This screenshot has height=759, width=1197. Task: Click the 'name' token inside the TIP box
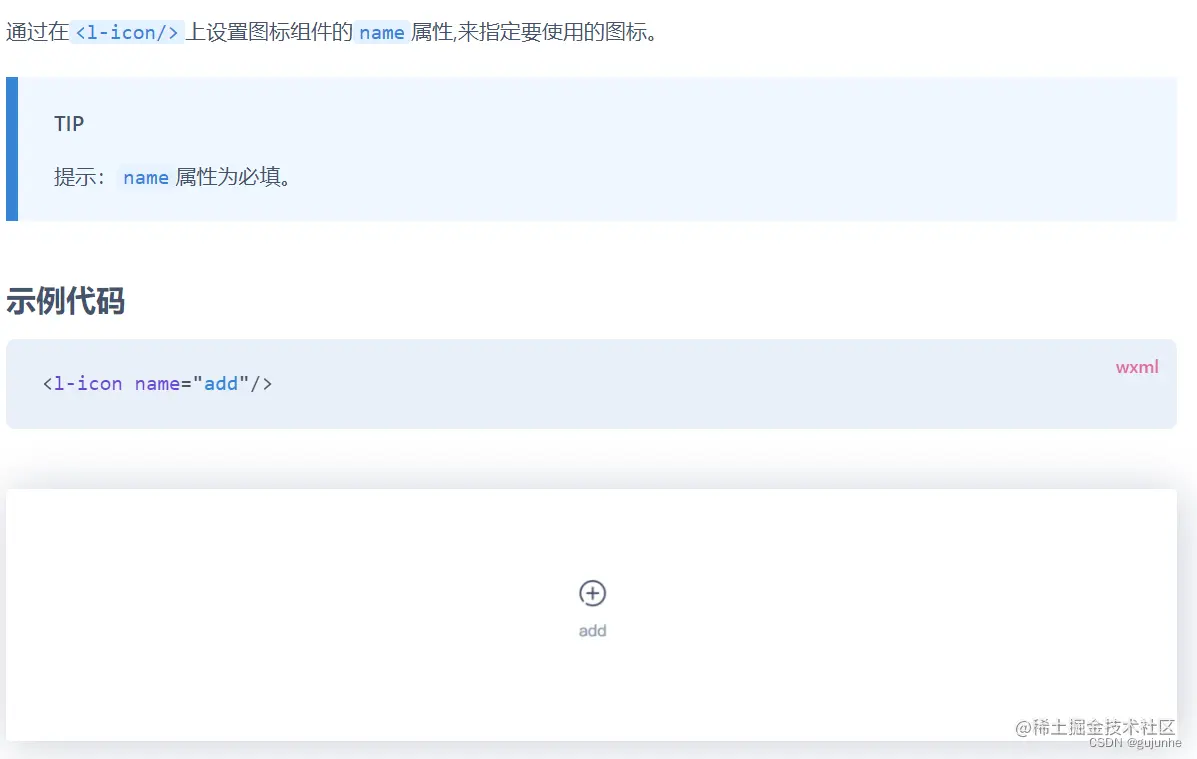tap(146, 177)
